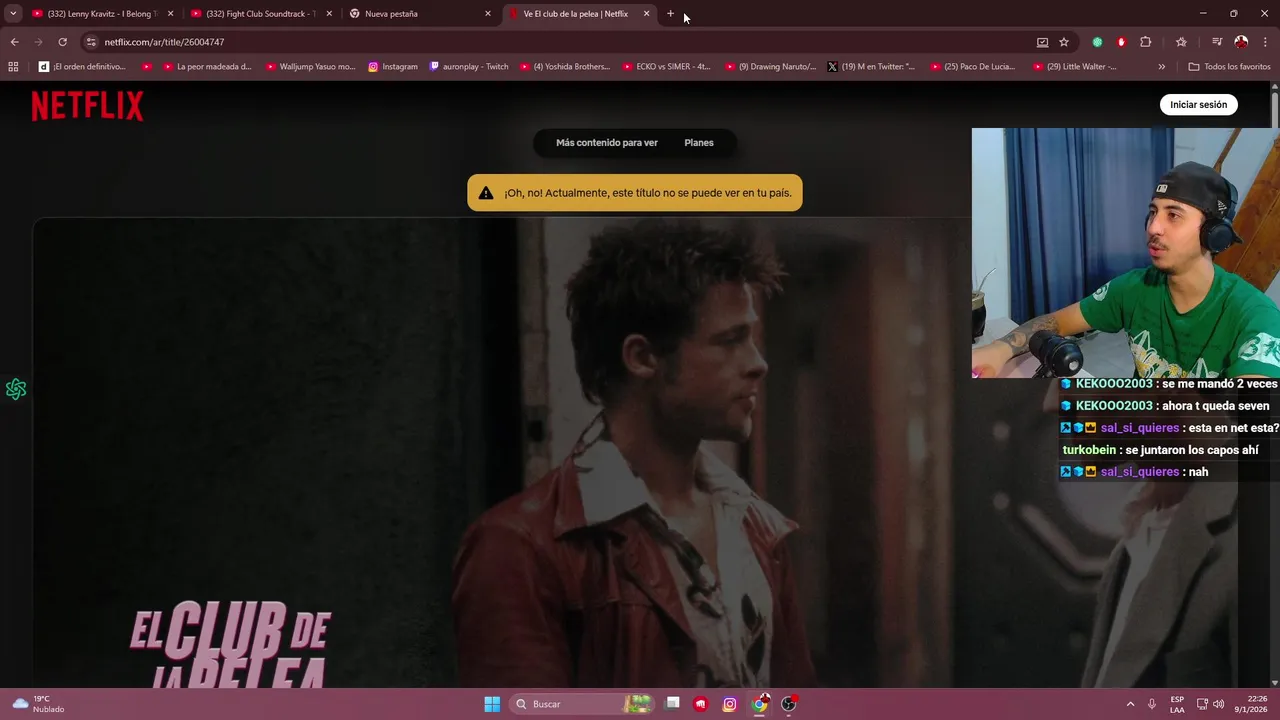Expand the tab search dropdown arrow
The height and width of the screenshot is (720, 1280).
13,14
